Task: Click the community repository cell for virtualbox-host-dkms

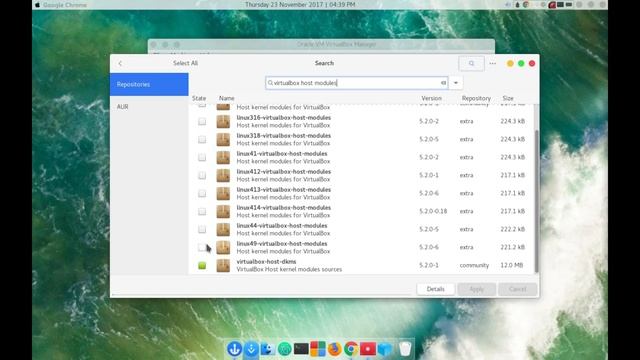Action: (x=474, y=265)
